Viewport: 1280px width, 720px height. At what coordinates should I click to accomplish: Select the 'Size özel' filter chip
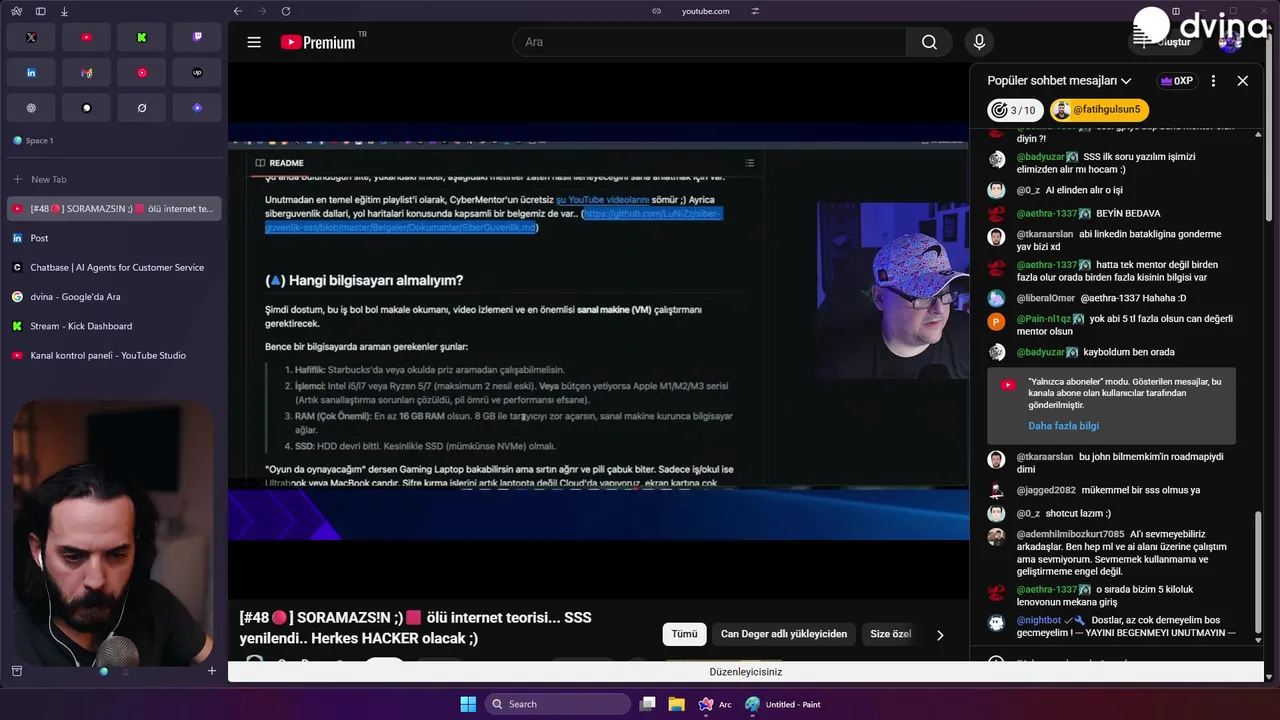(x=891, y=634)
